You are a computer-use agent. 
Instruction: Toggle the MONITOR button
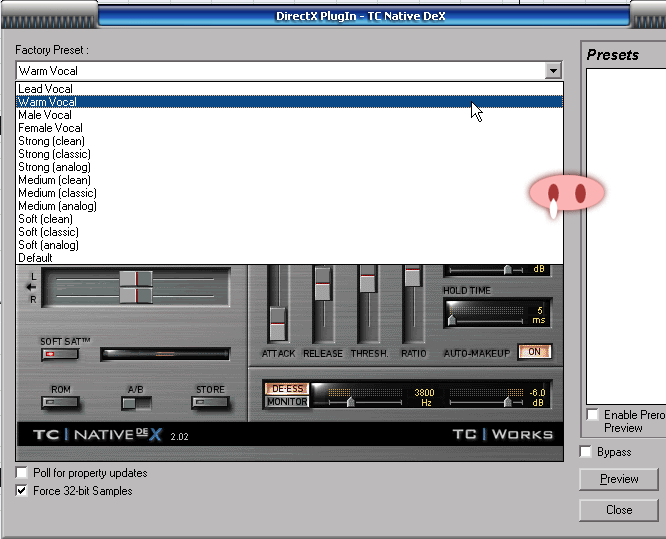coord(287,401)
